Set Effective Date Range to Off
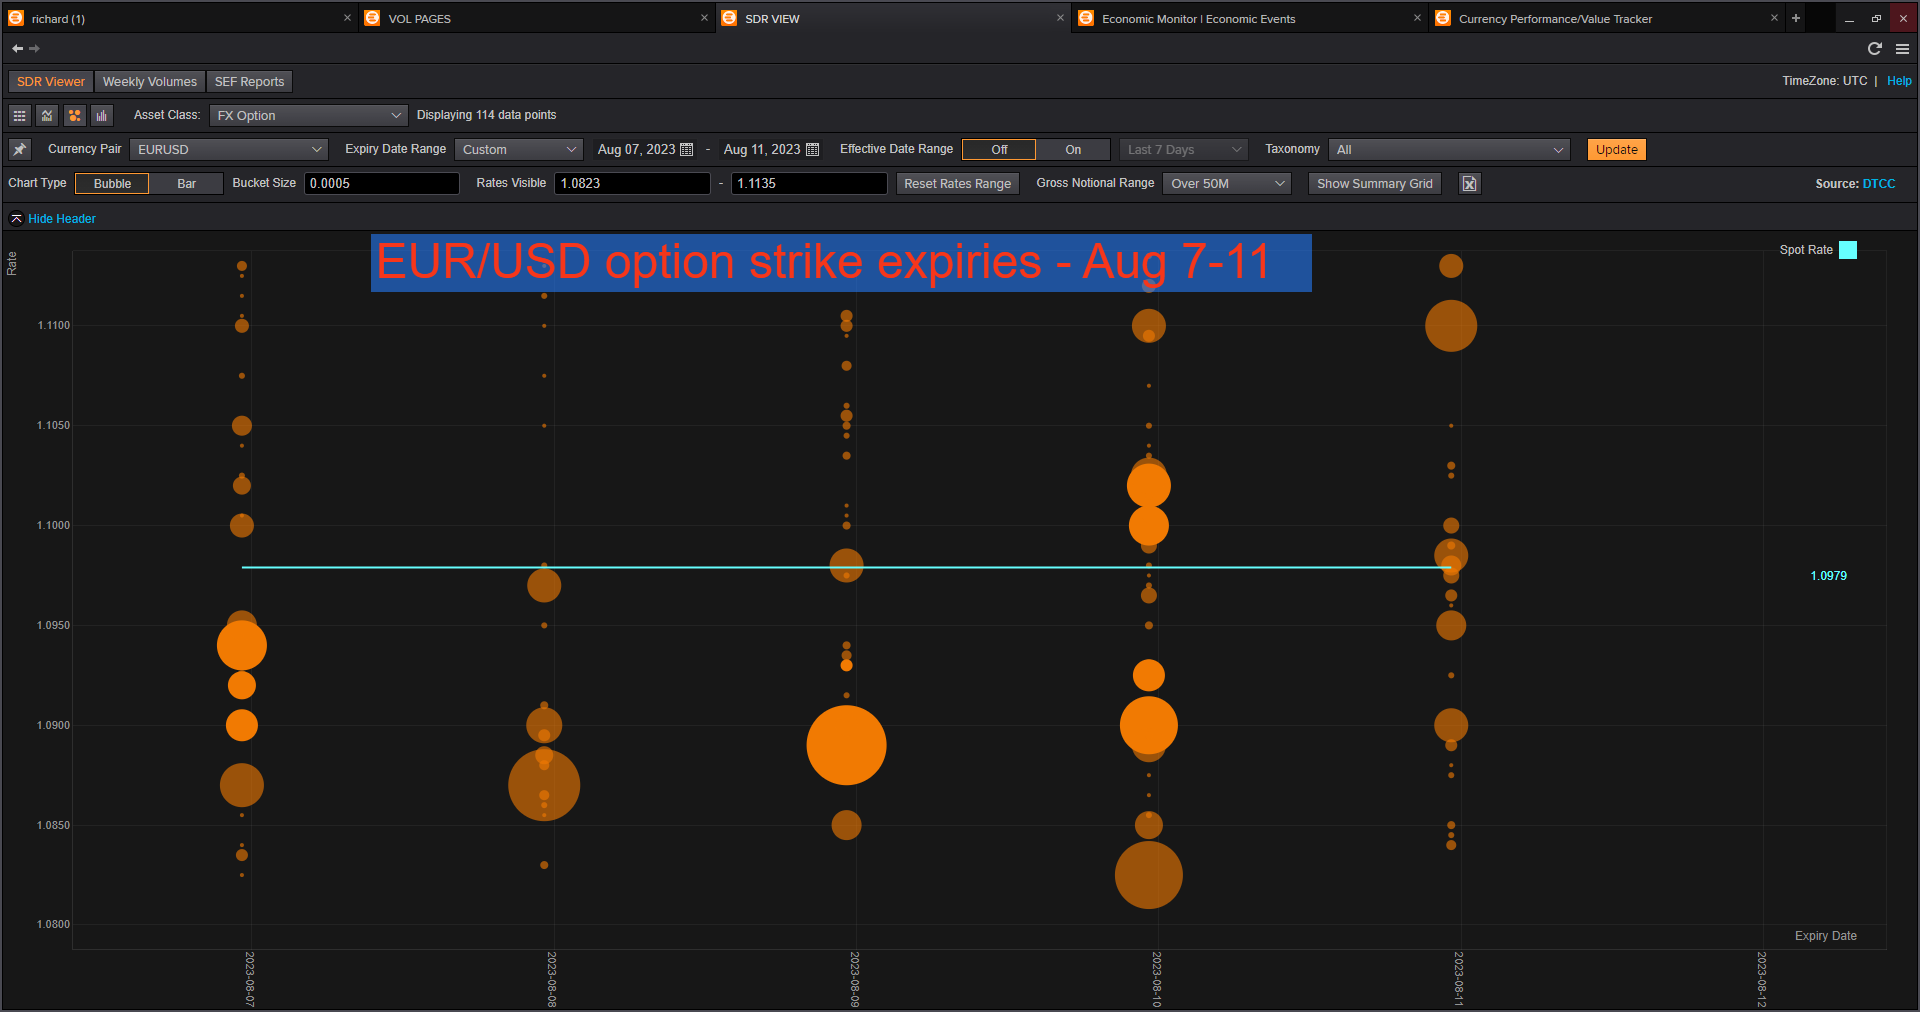The width and height of the screenshot is (1920, 1012). pyautogui.click(x=999, y=150)
